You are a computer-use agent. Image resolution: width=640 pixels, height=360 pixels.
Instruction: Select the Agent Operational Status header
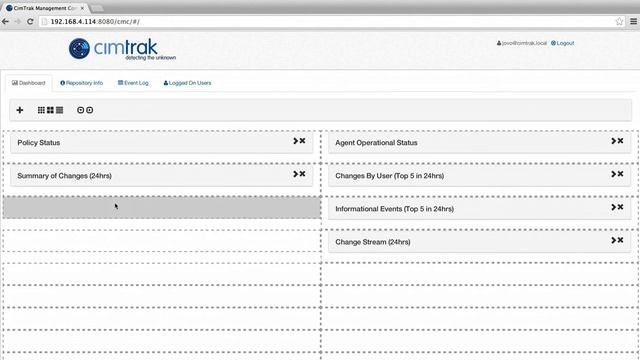coord(480,143)
